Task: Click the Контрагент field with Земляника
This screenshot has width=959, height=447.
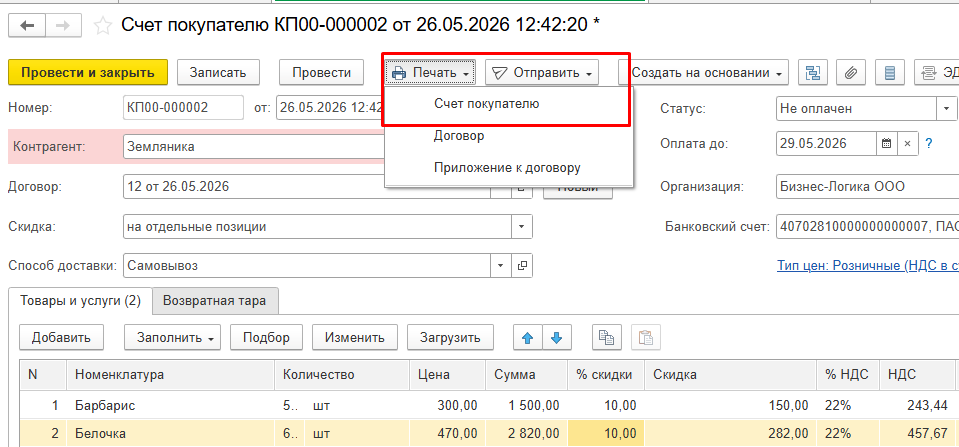Action: [251, 147]
